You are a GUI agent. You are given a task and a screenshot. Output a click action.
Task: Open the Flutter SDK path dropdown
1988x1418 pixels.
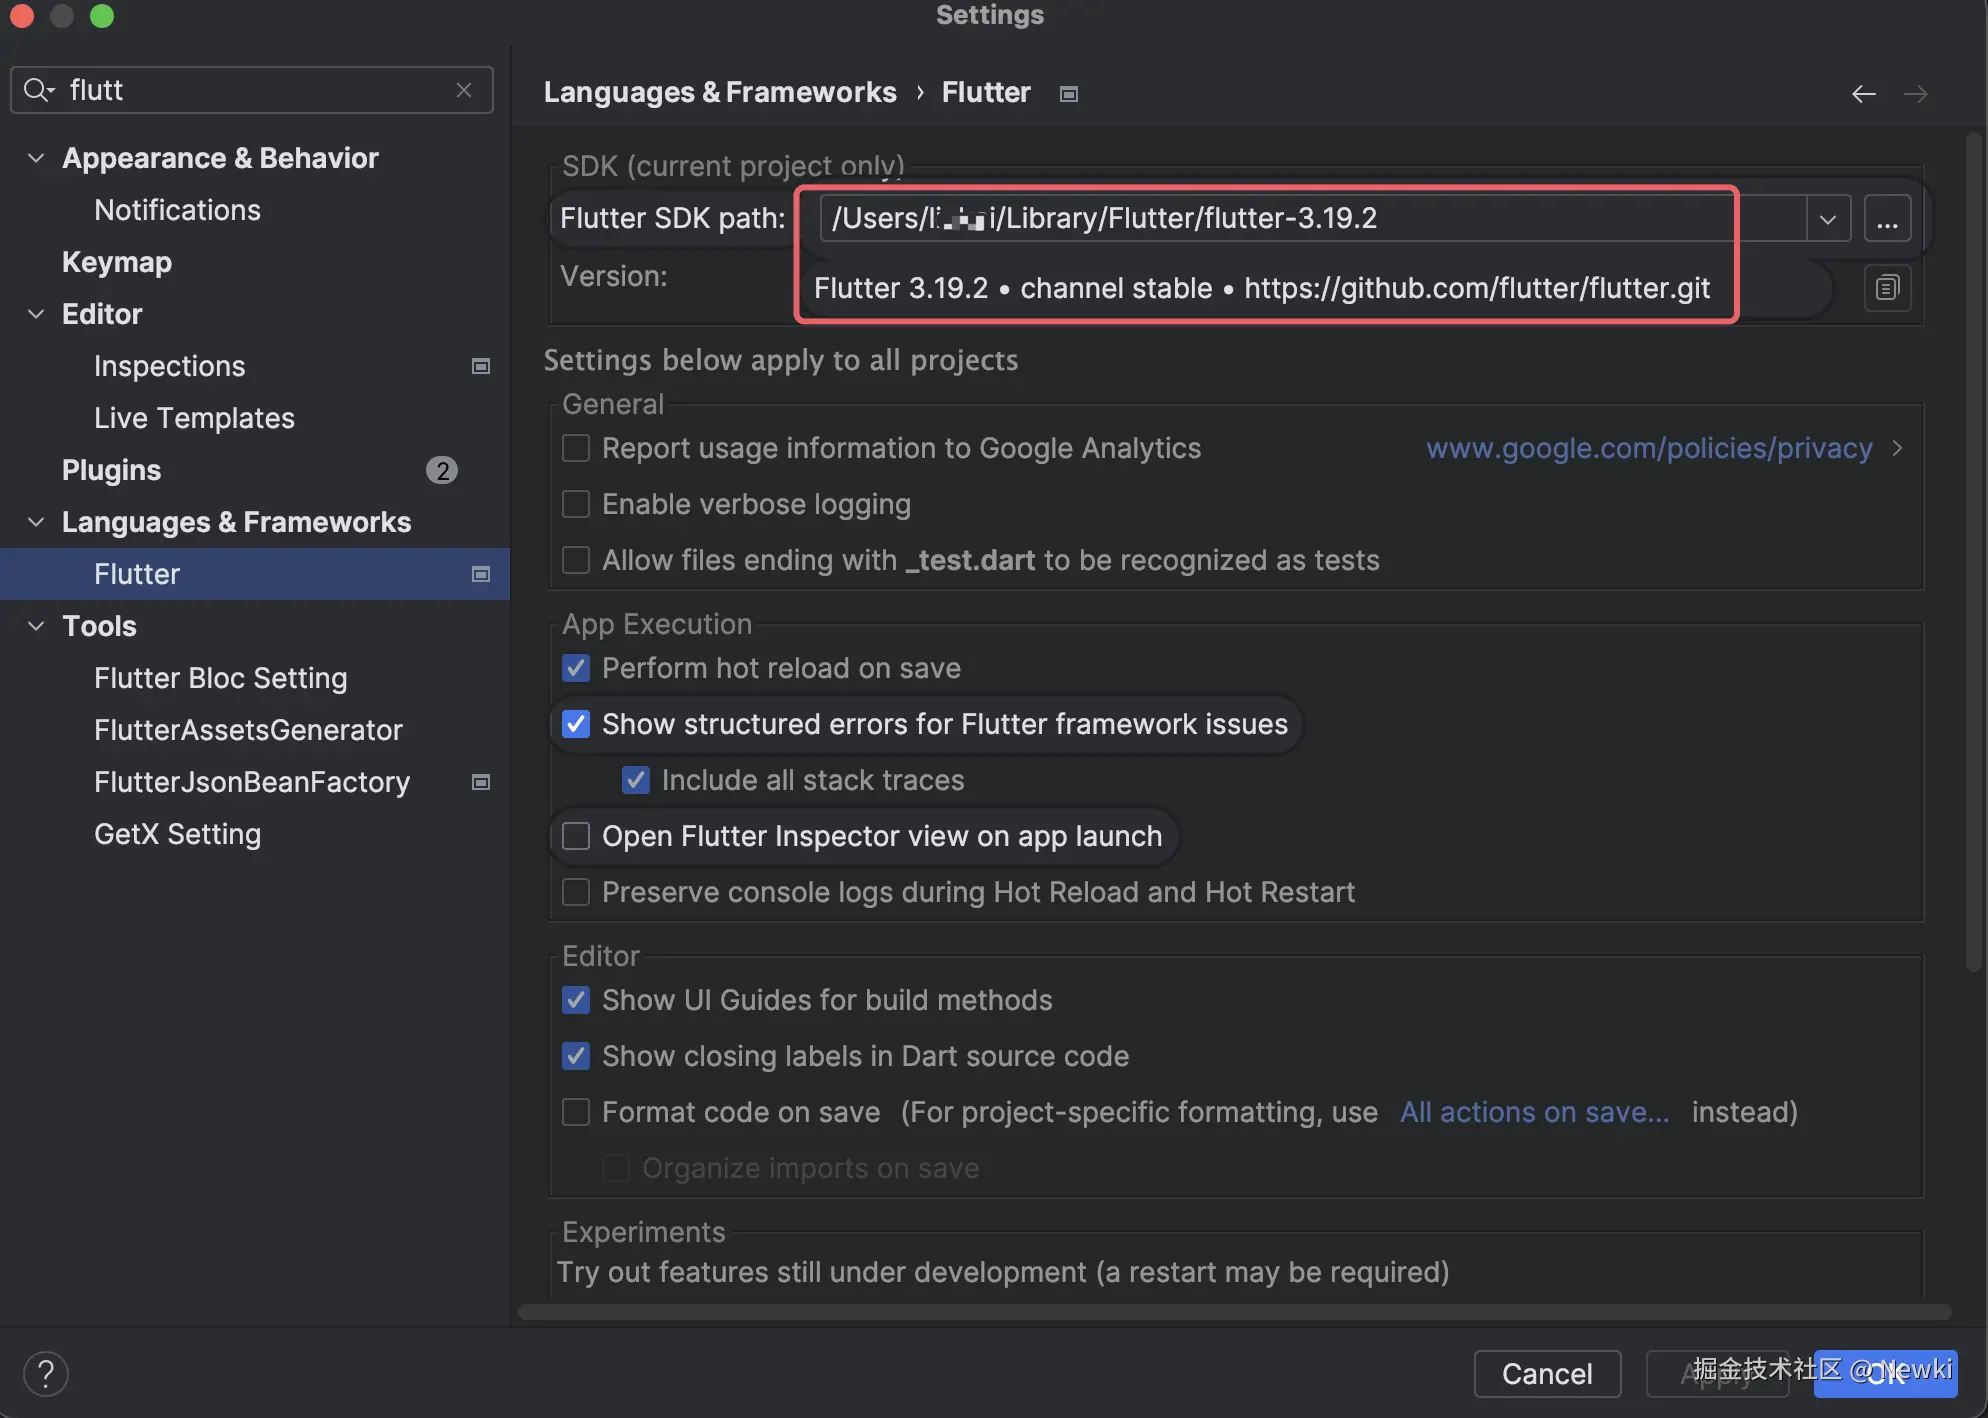1827,219
